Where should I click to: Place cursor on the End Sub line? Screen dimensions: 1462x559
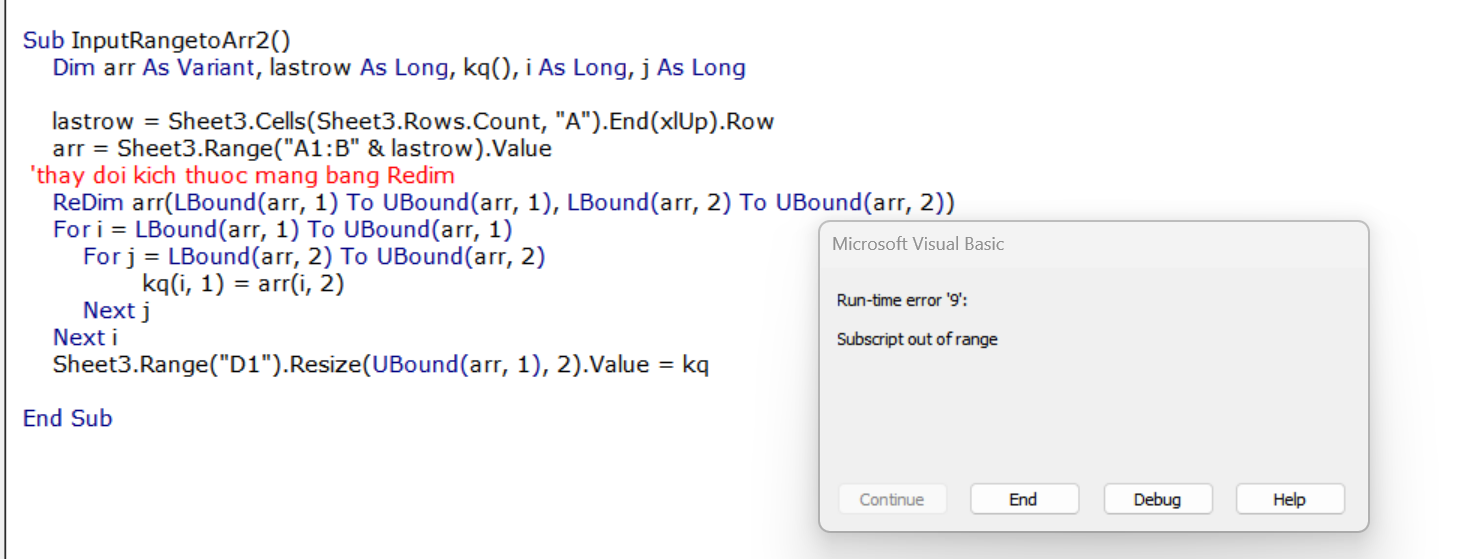coord(67,418)
